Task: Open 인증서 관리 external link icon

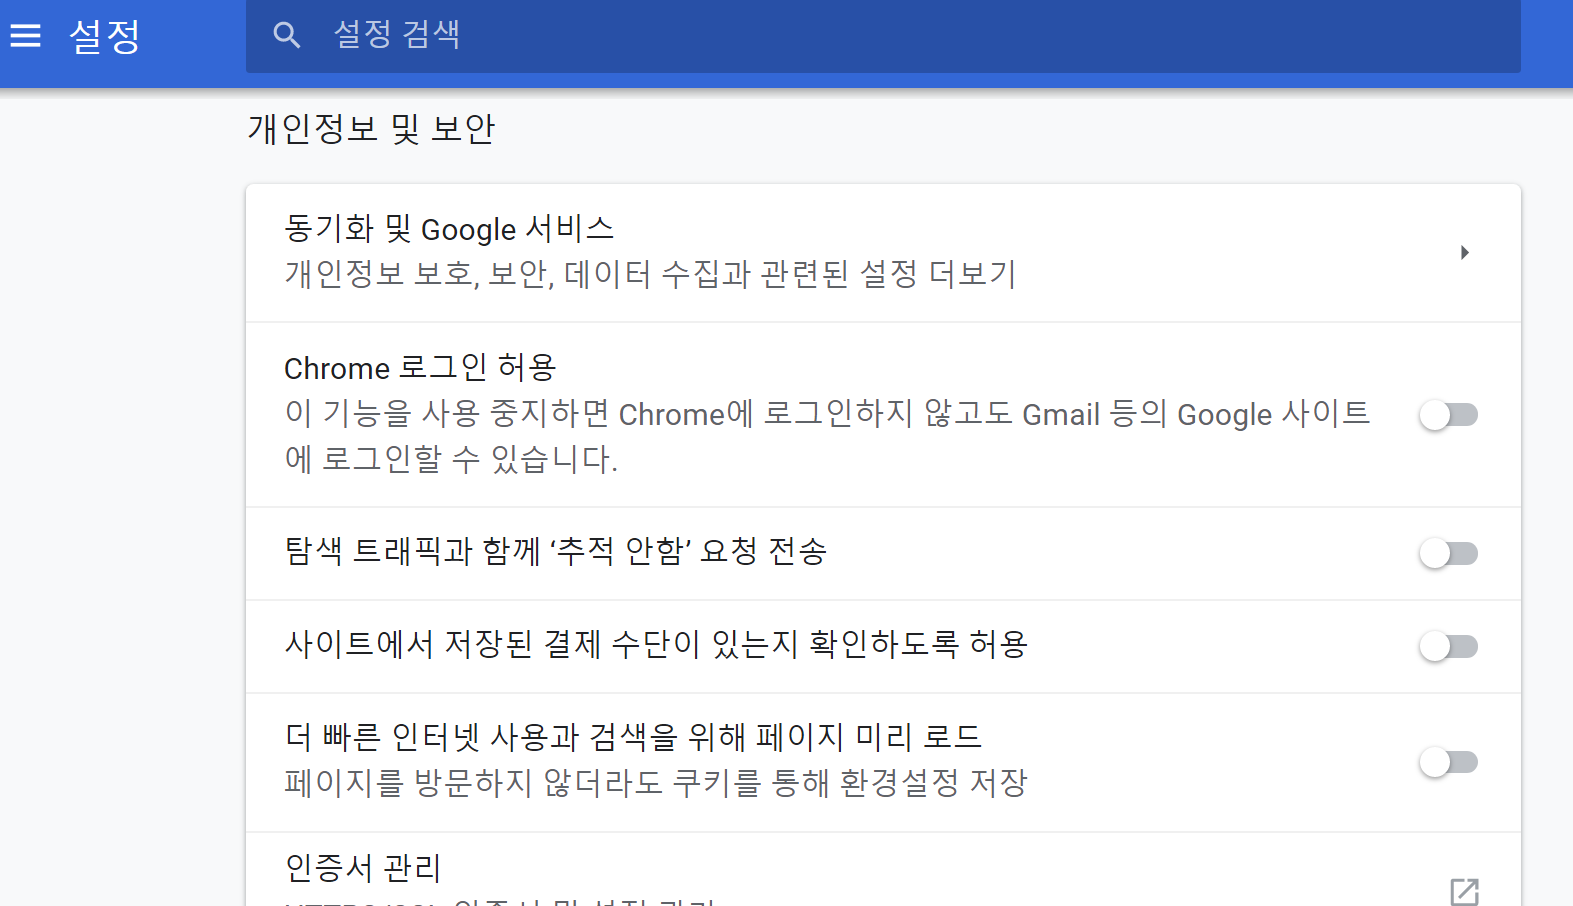Action: click(x=1464, y=891)
